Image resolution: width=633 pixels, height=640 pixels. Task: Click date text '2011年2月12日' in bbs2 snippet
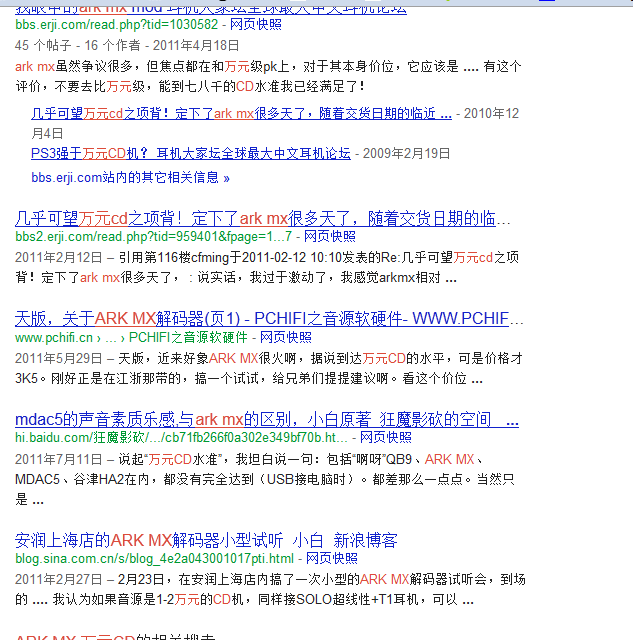point(58,258)
